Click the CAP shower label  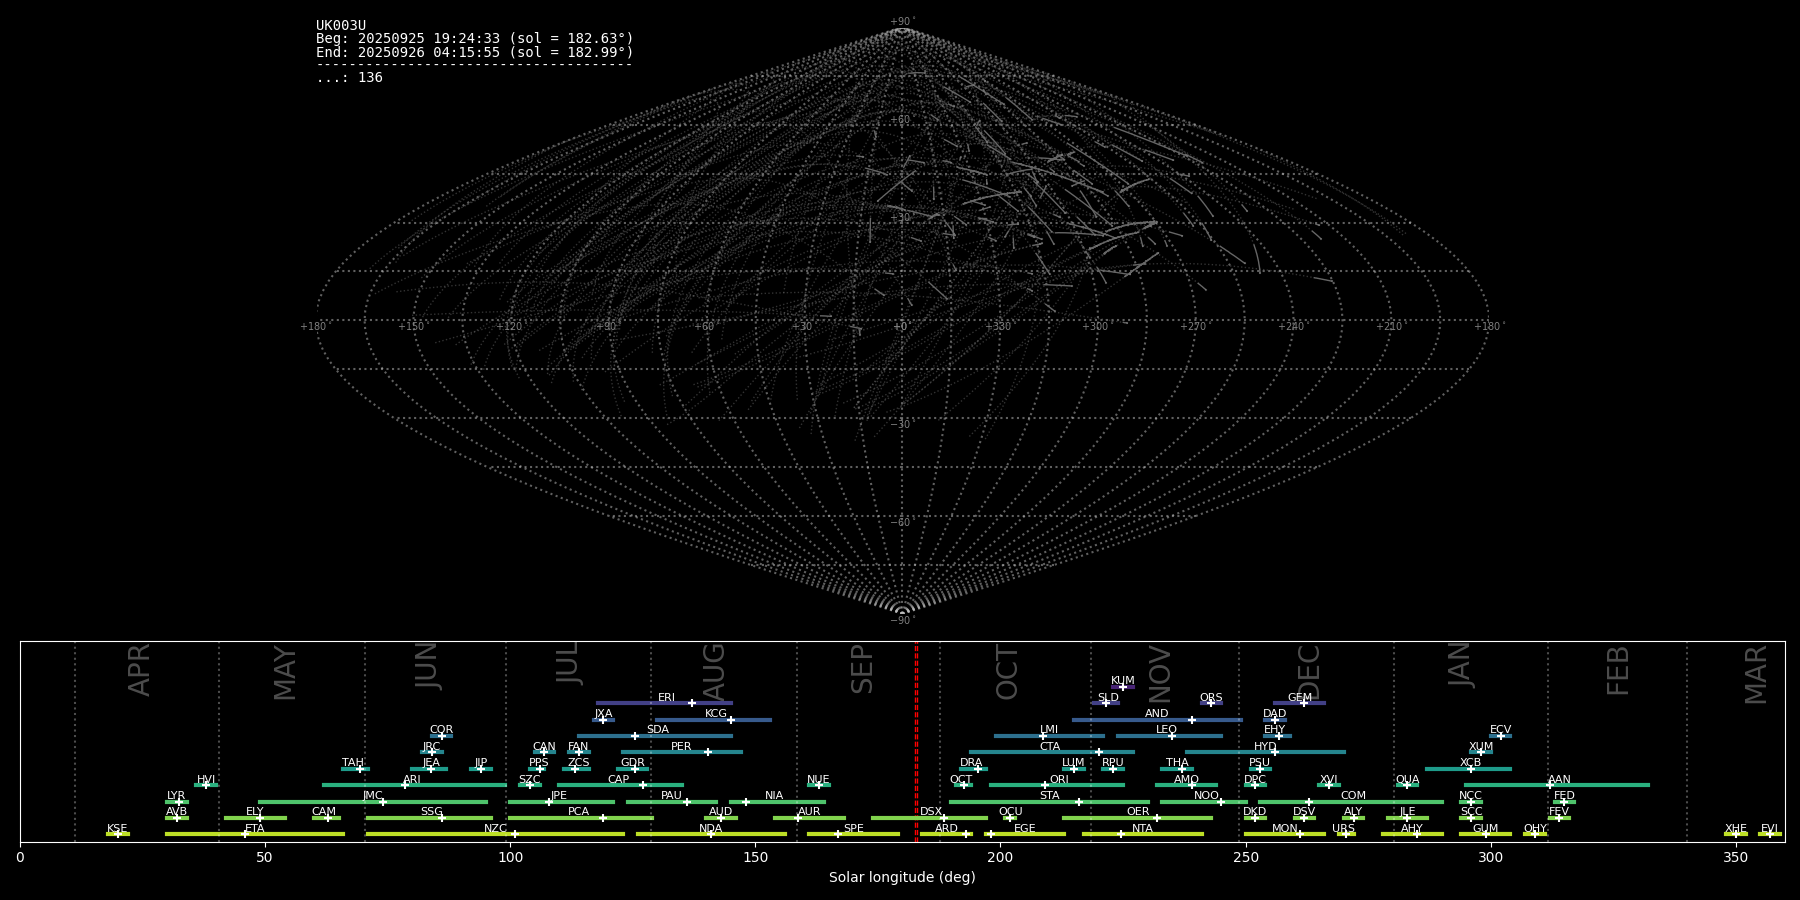click(619, 780)
